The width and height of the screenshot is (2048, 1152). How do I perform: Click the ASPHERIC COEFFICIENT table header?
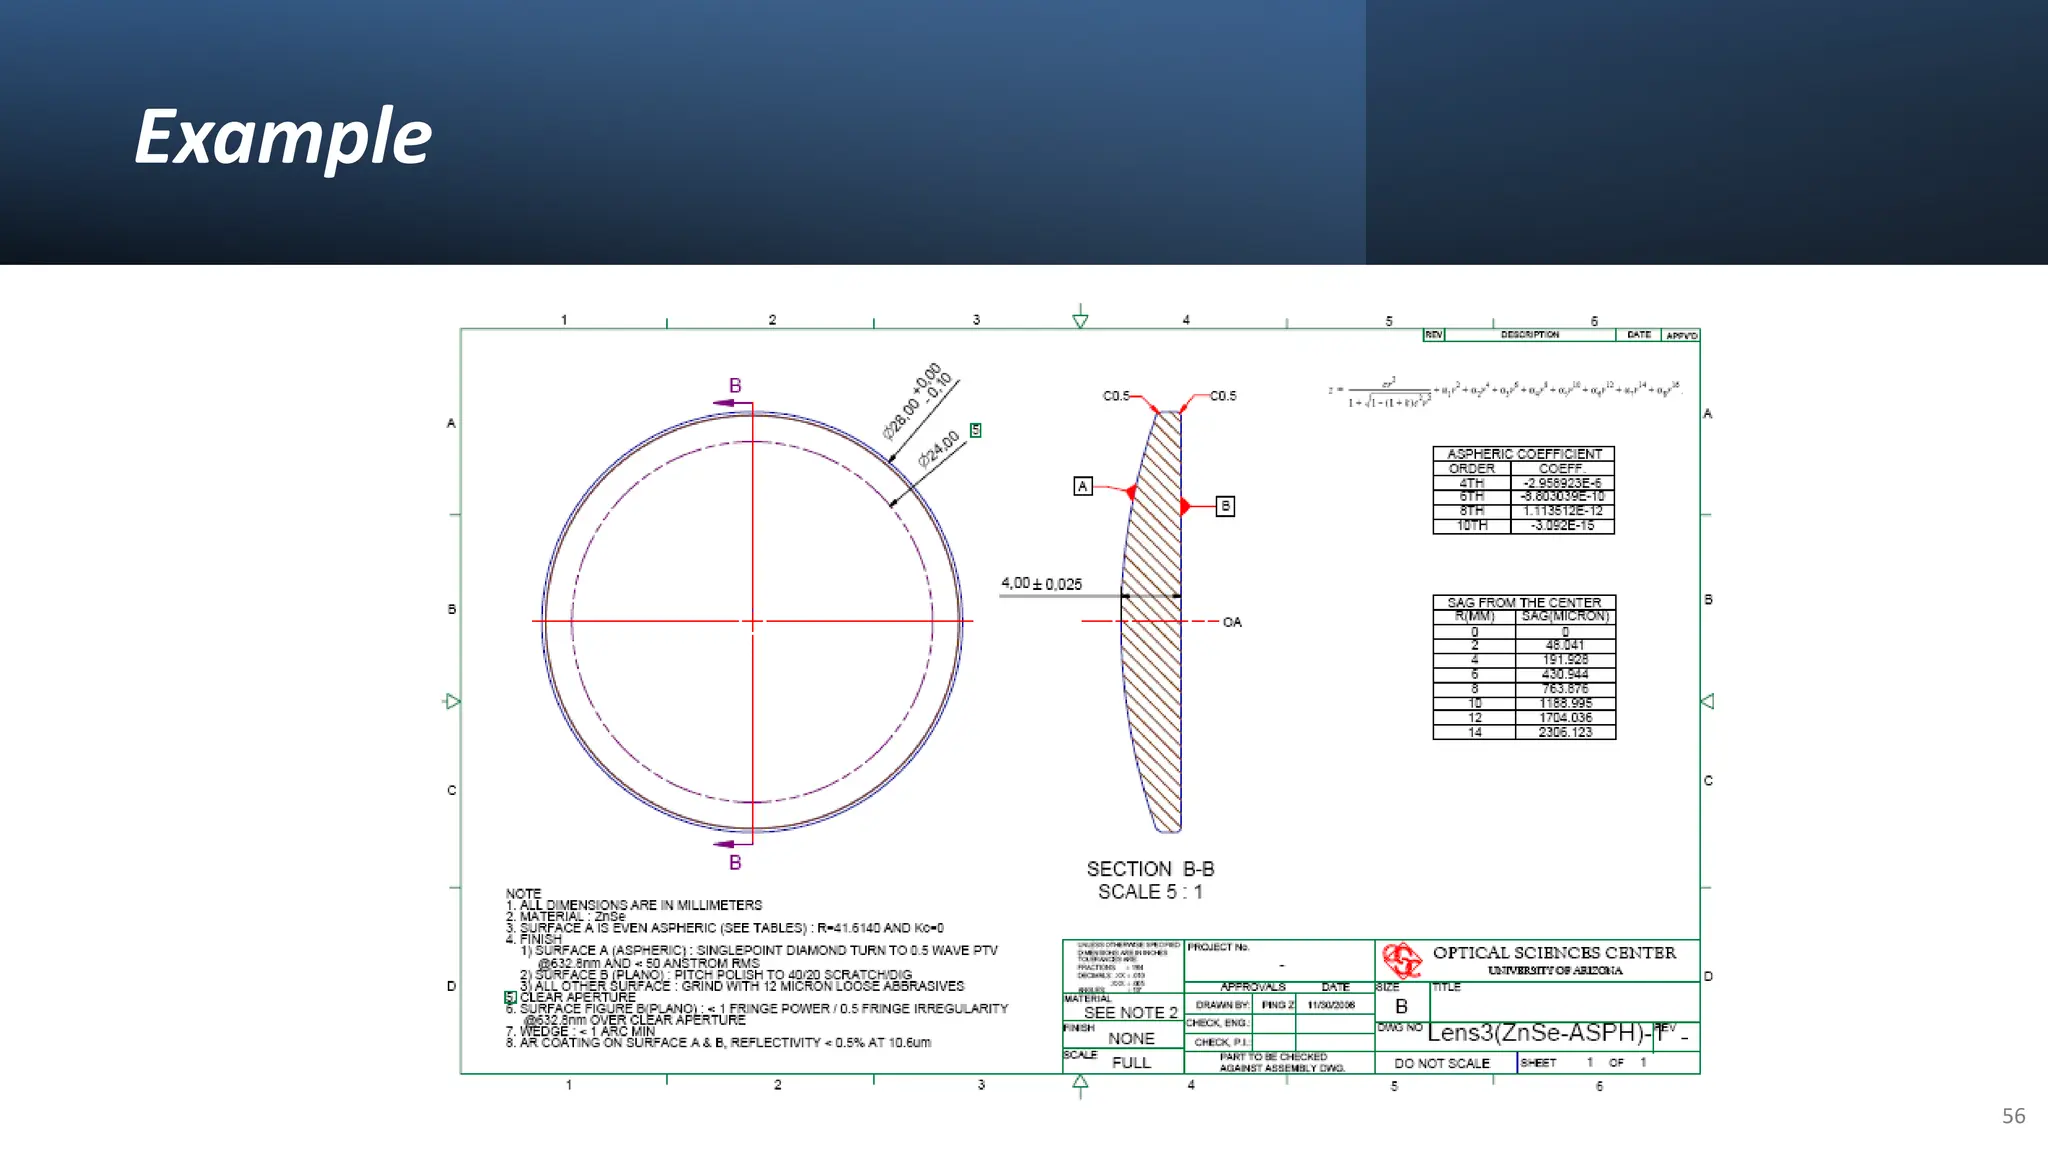click(x=1523, y=454)
